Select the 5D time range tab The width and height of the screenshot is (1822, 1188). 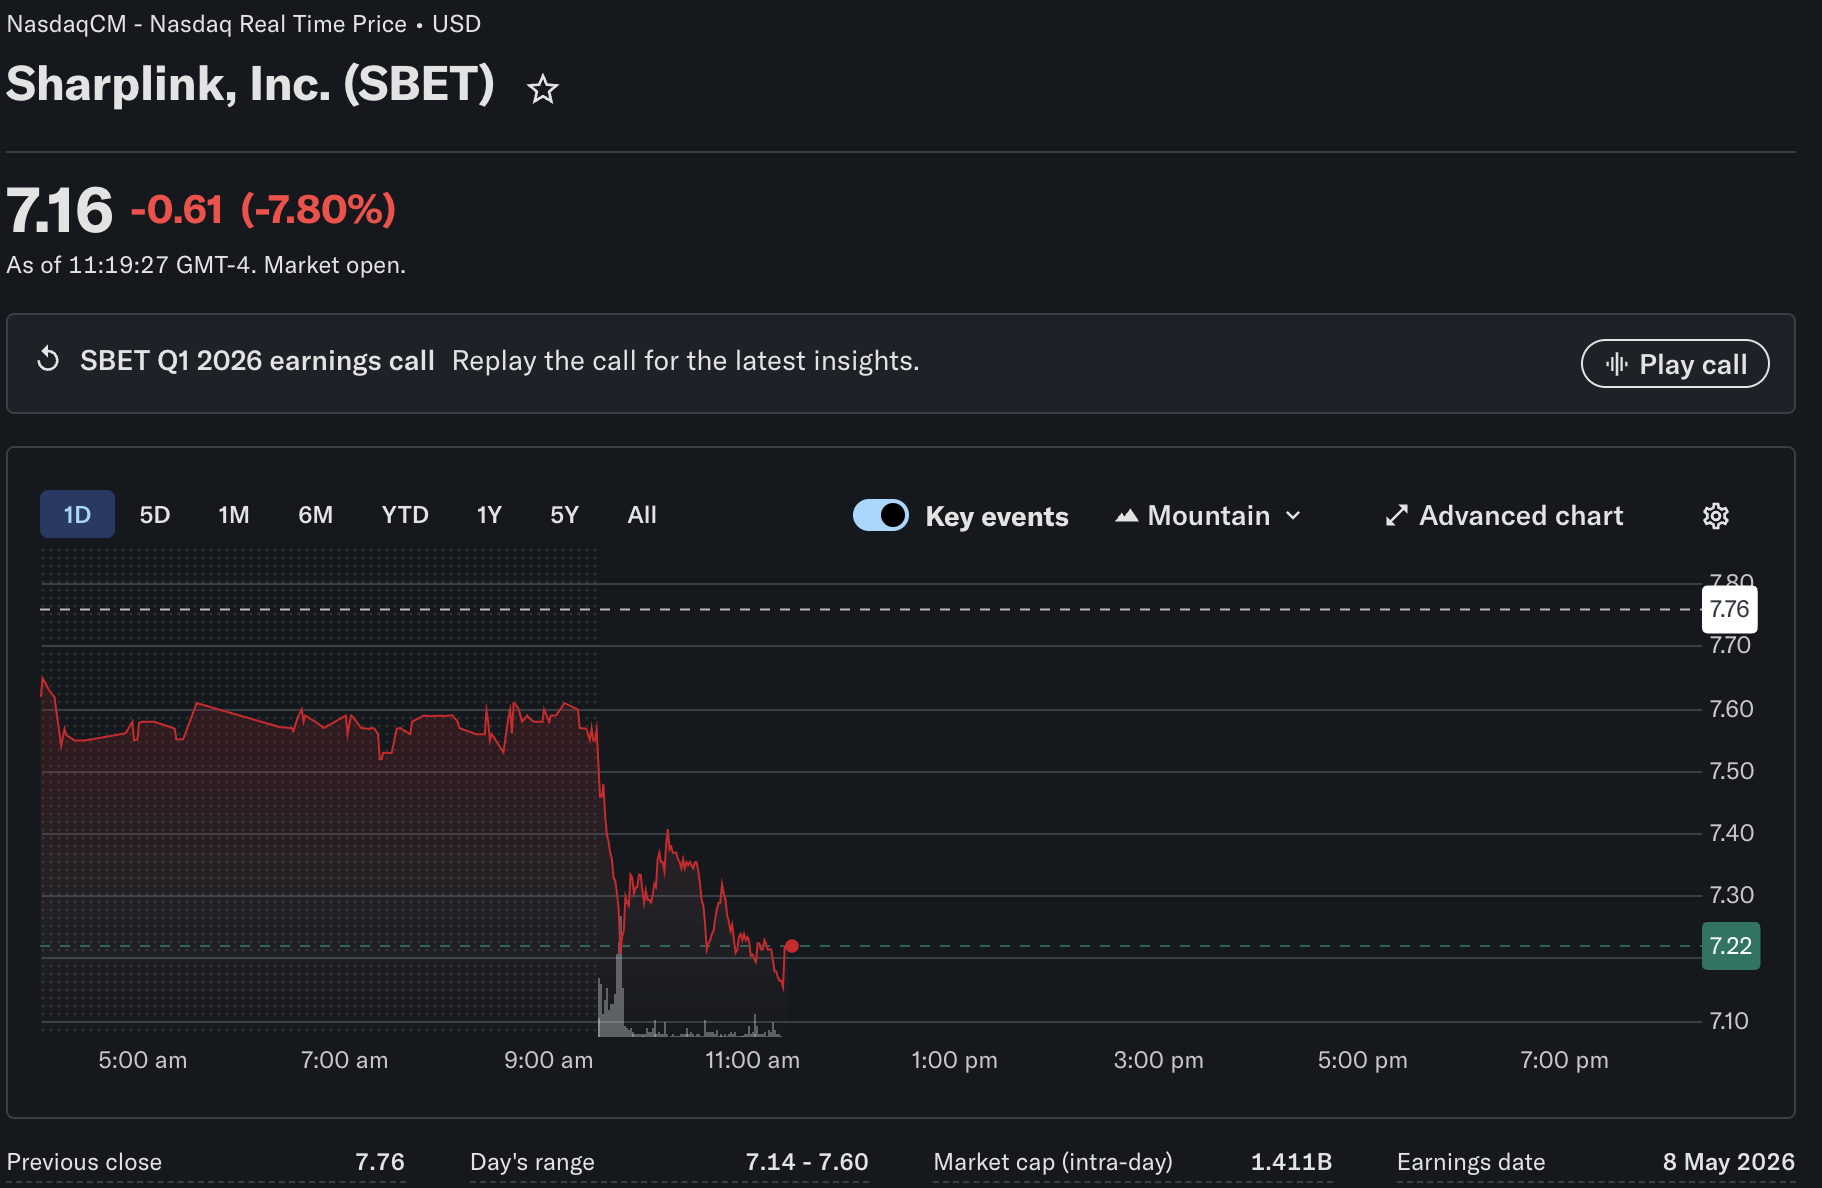(154, 515)
